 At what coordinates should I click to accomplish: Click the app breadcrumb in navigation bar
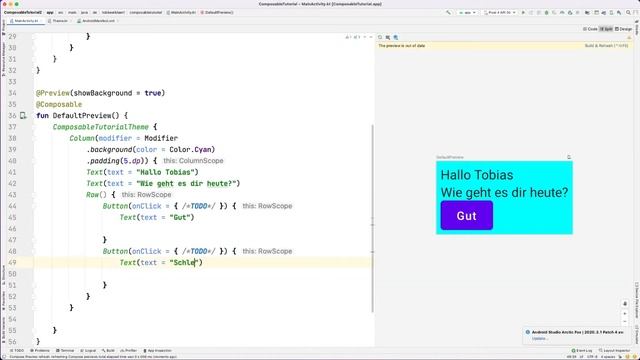point(50,13)
